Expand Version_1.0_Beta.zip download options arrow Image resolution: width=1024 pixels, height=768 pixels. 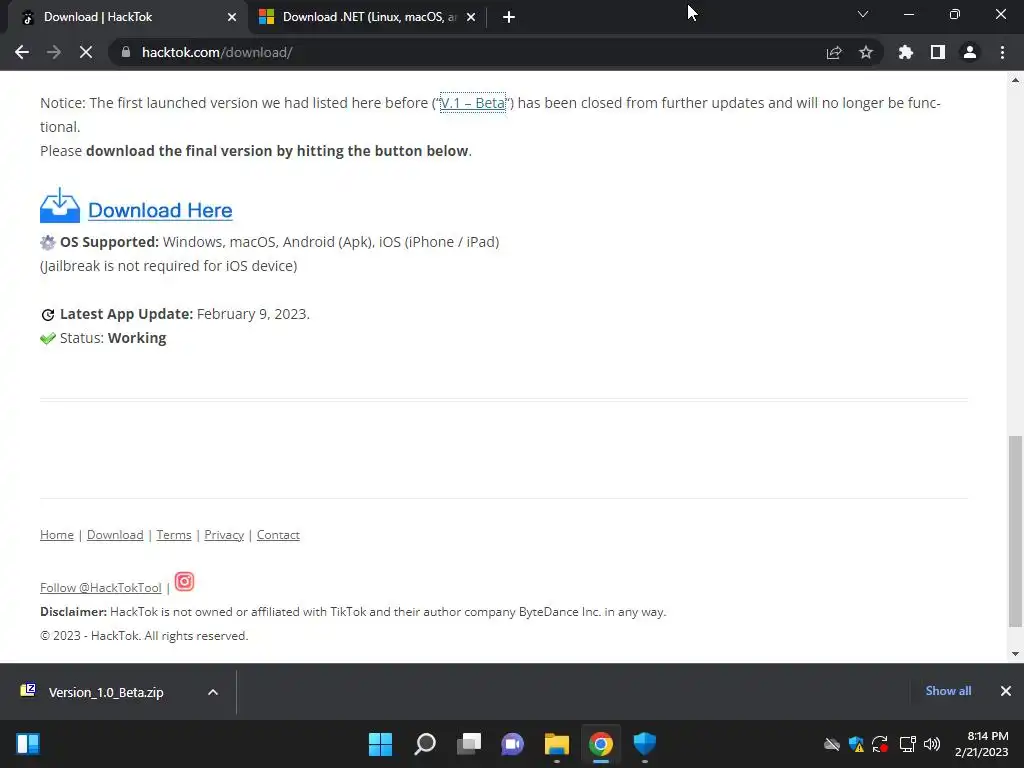[x=213, y=692]
